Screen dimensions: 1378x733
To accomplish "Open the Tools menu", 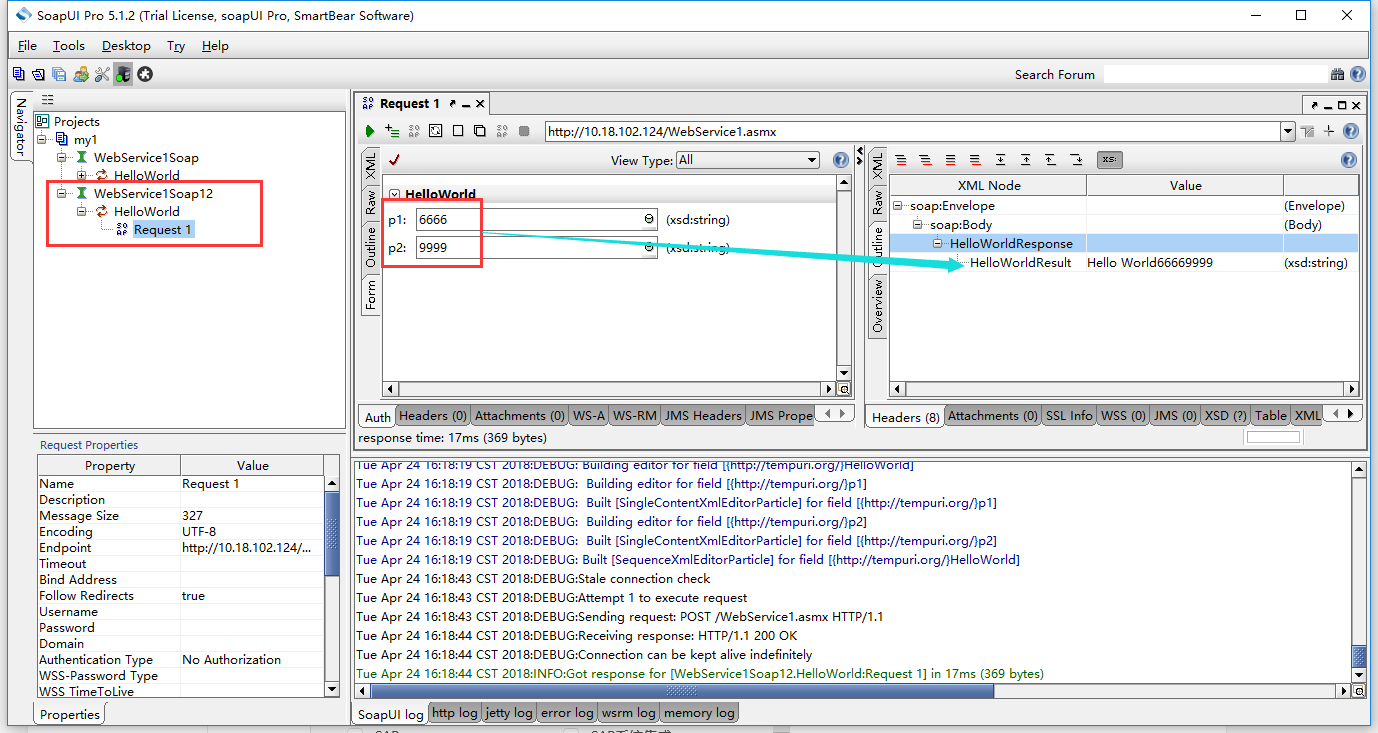I will (69, 46).
